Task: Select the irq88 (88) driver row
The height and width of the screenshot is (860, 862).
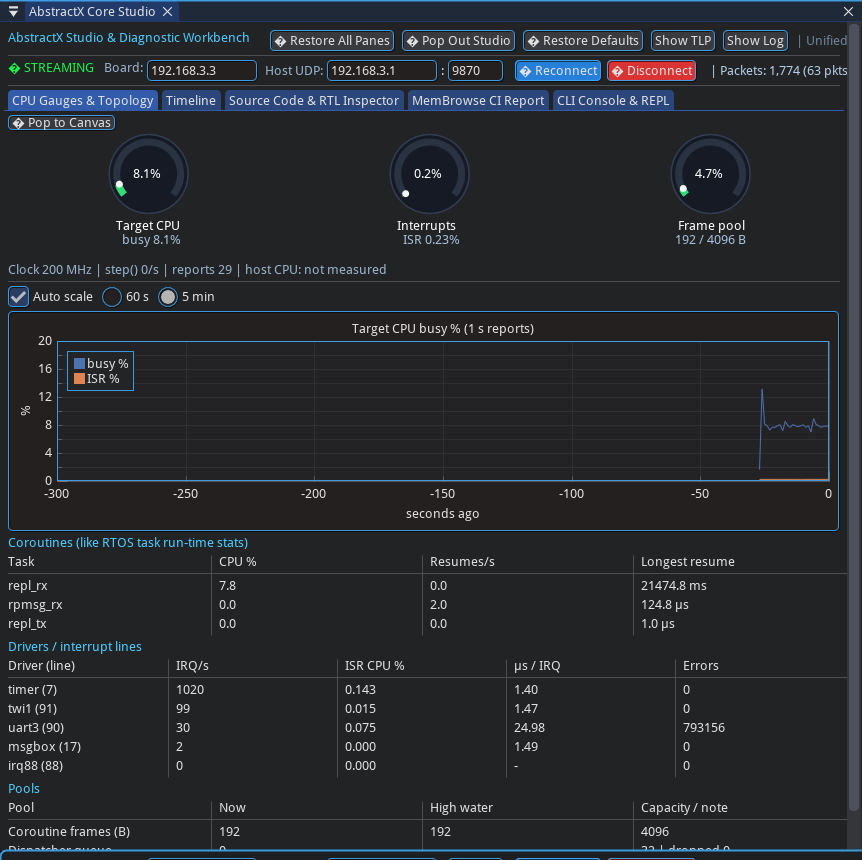Action: pos(427,766)
